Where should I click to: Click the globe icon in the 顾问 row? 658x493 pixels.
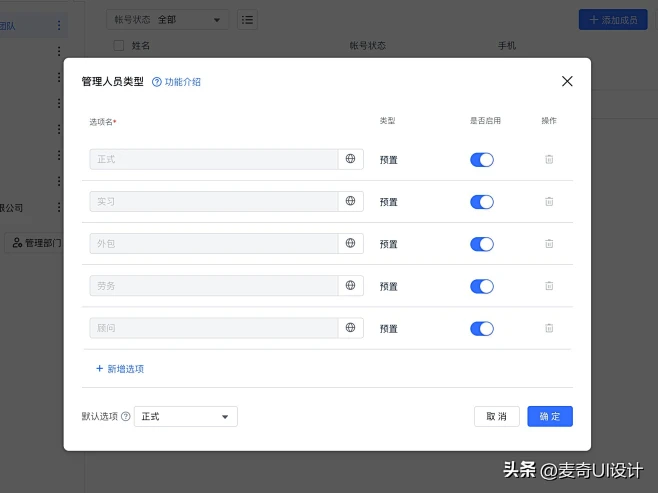click(350, 327)
